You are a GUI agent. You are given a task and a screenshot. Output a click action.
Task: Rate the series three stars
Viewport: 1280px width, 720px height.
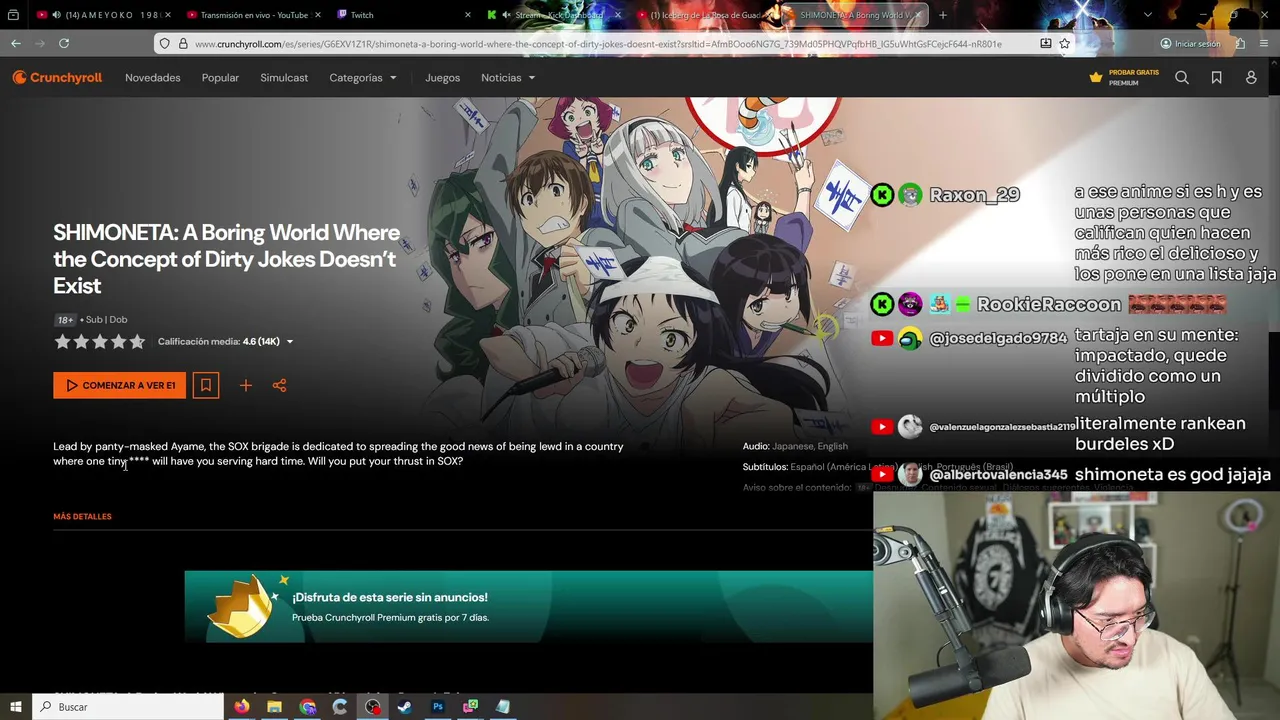(100, 342)
